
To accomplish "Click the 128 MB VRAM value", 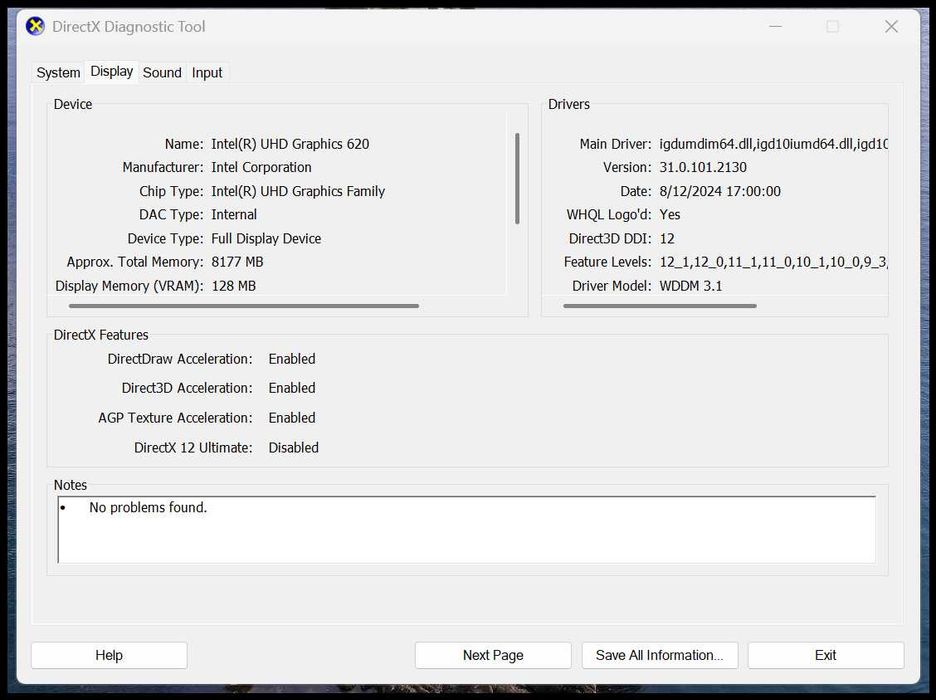I will pyautogui.click(x=233, y=286).
